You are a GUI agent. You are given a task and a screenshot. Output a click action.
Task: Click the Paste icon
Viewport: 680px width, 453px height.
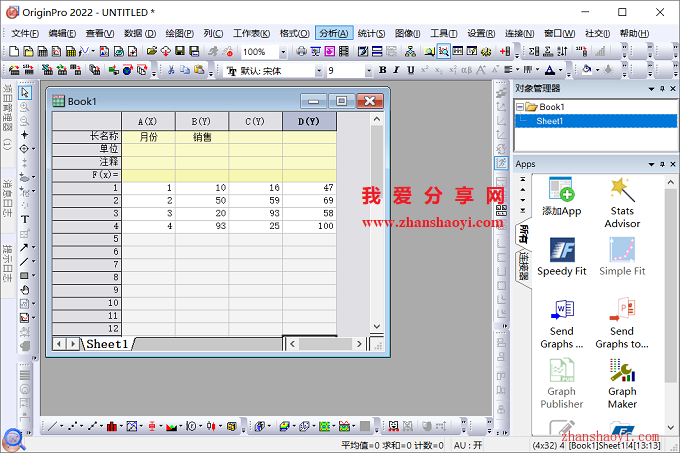tap(199, 70)
